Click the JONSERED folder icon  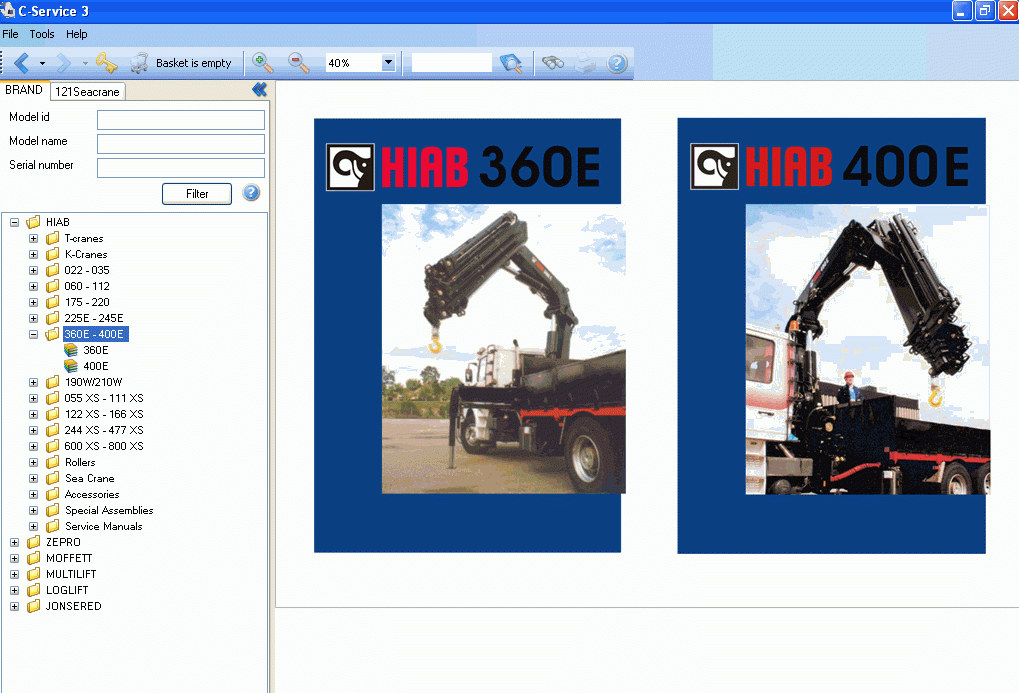coord(33,606)
